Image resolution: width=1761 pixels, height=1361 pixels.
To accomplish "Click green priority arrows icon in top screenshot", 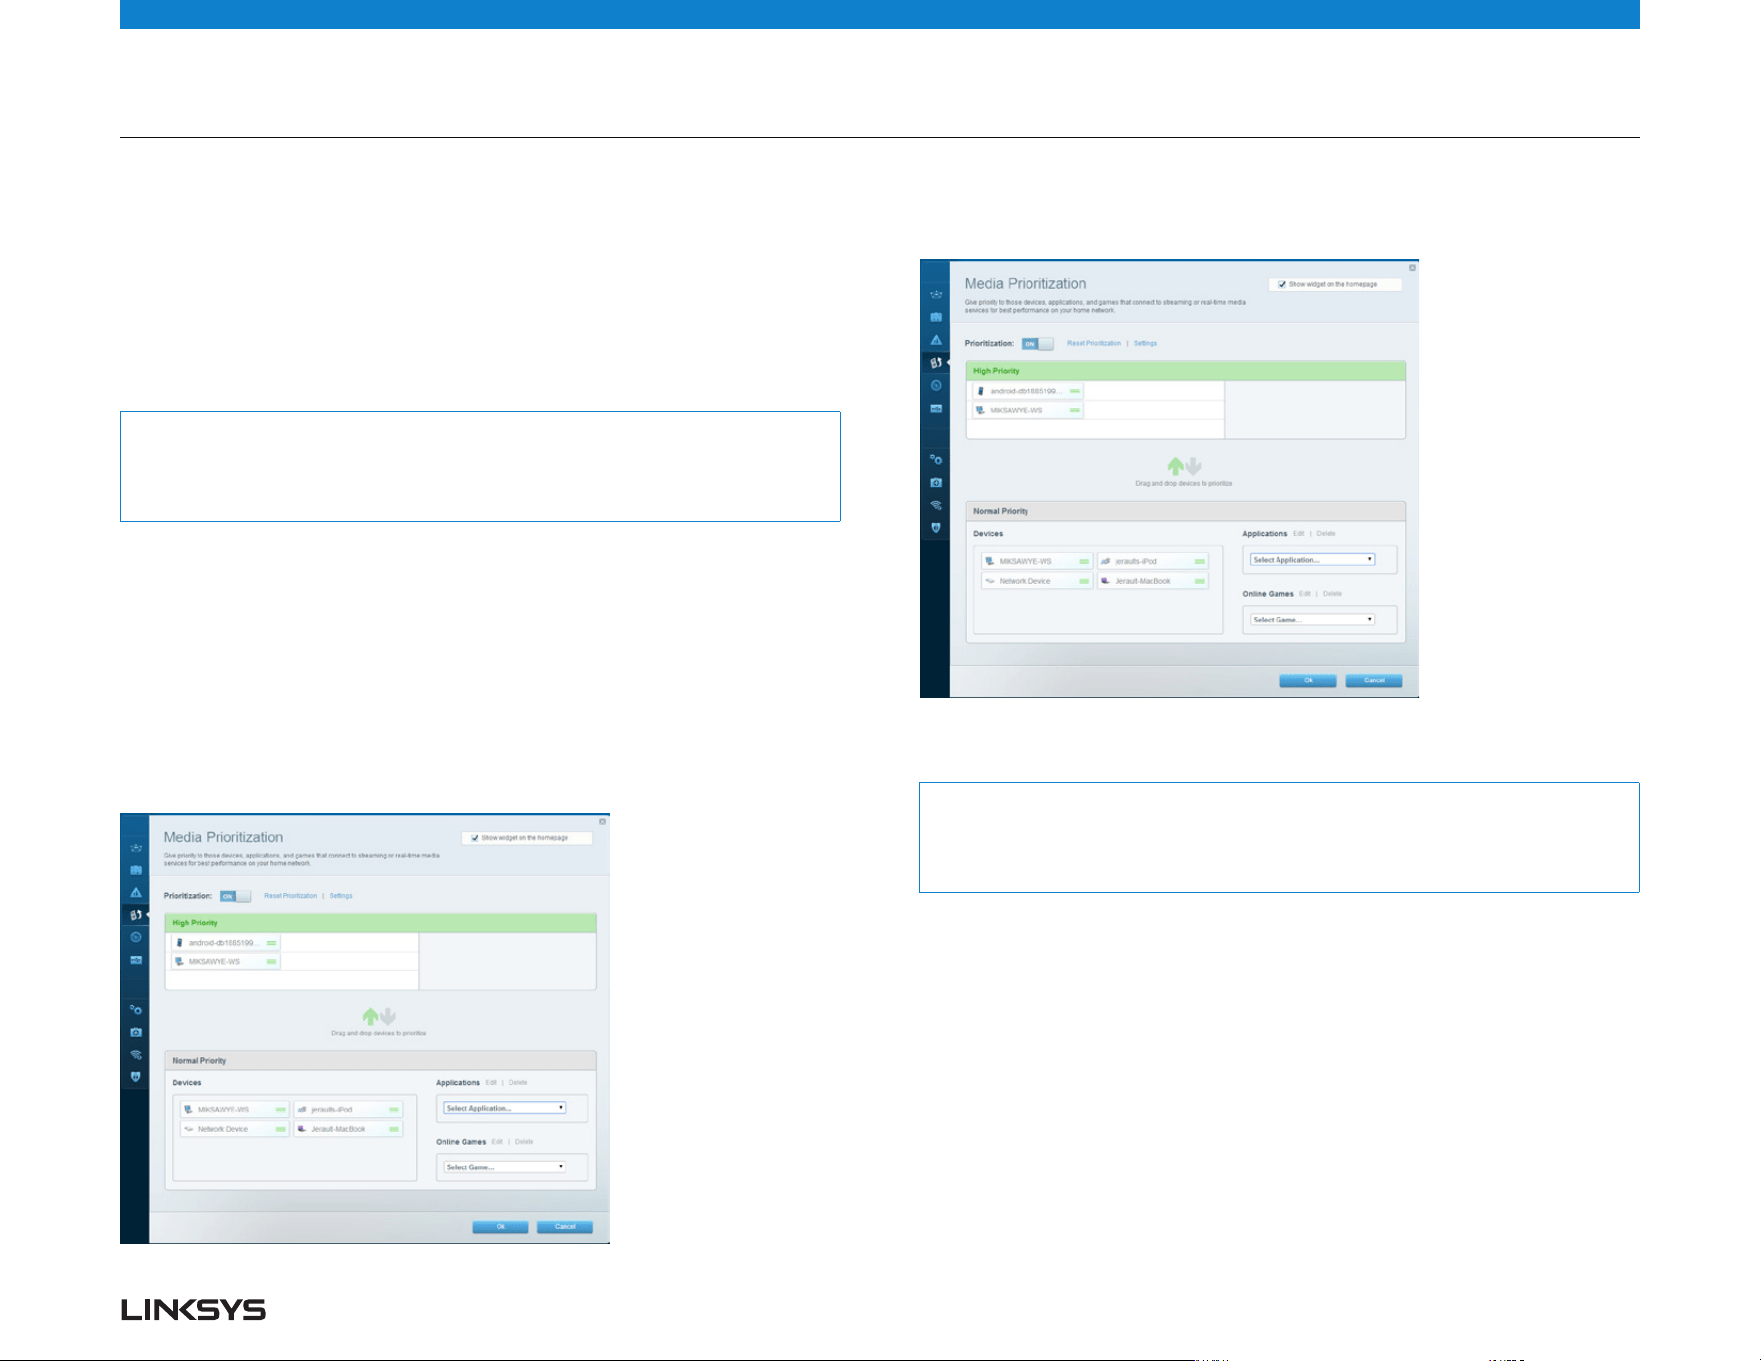I will click(1184, 466).
